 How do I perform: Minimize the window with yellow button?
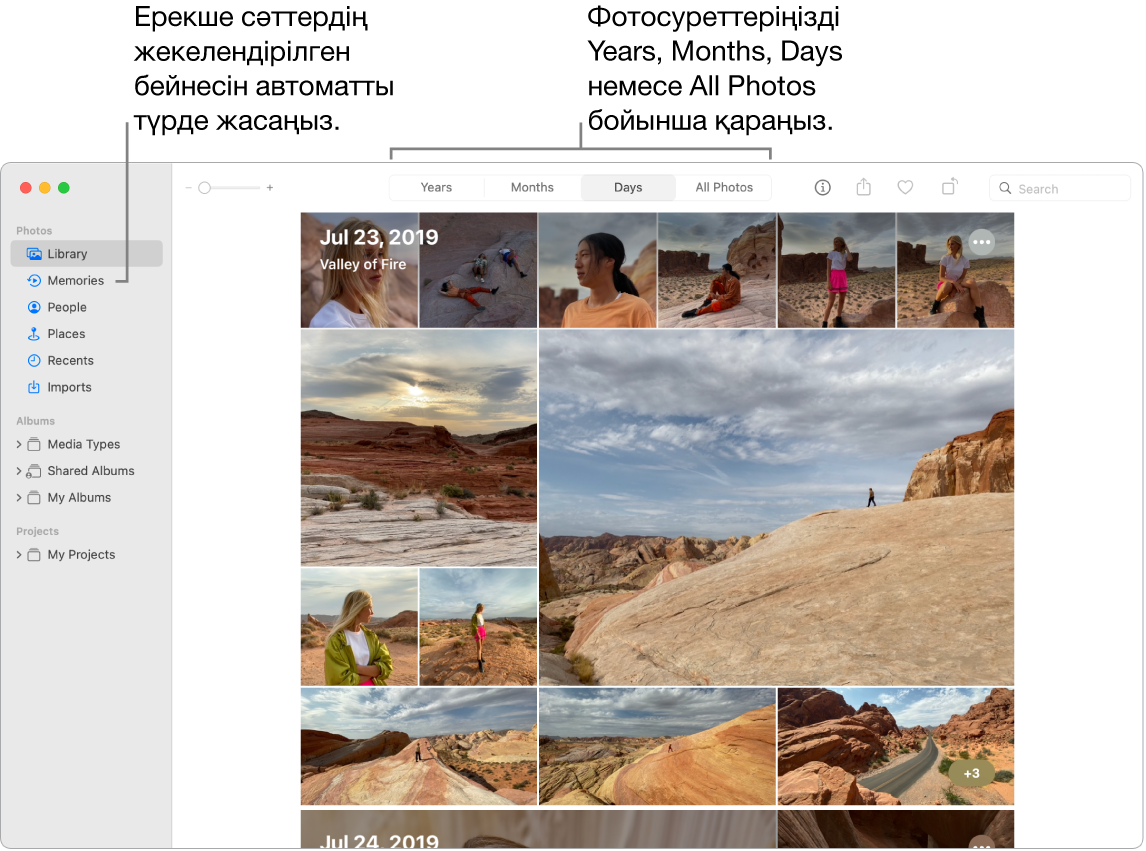45,188
